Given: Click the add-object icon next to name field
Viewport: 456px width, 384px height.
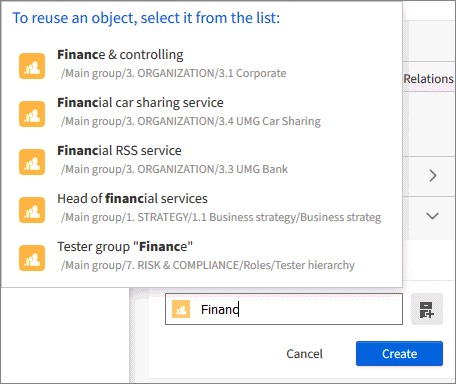Looking at the screenshot, I should point(427,309).
